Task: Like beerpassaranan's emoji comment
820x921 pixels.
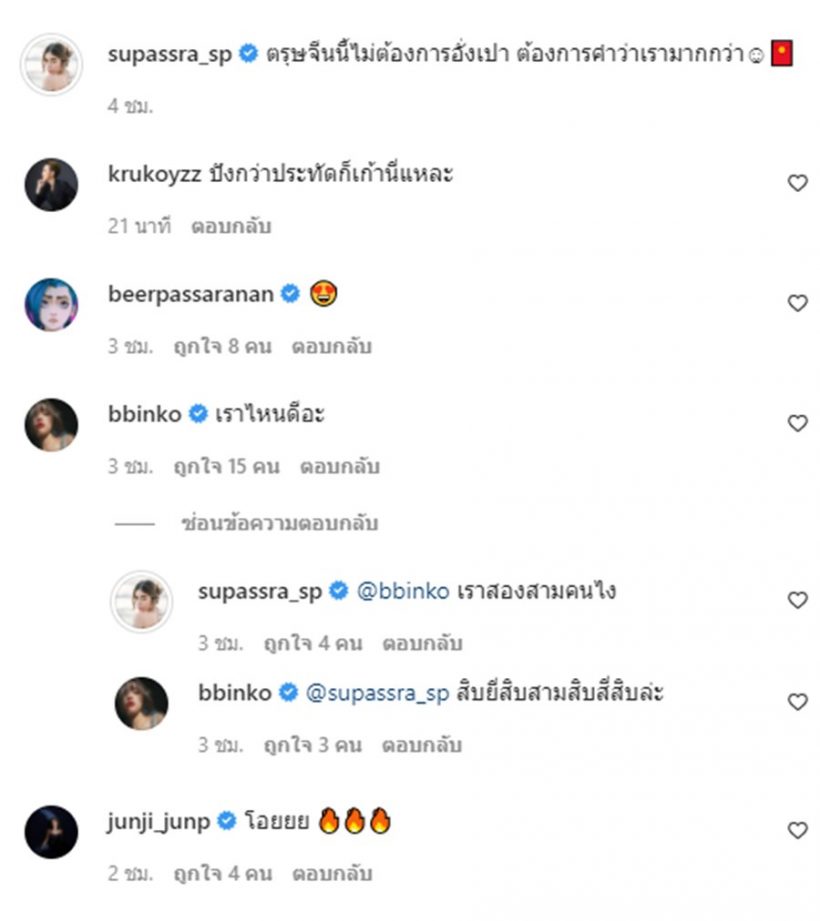Action: (x=797, y=303)
